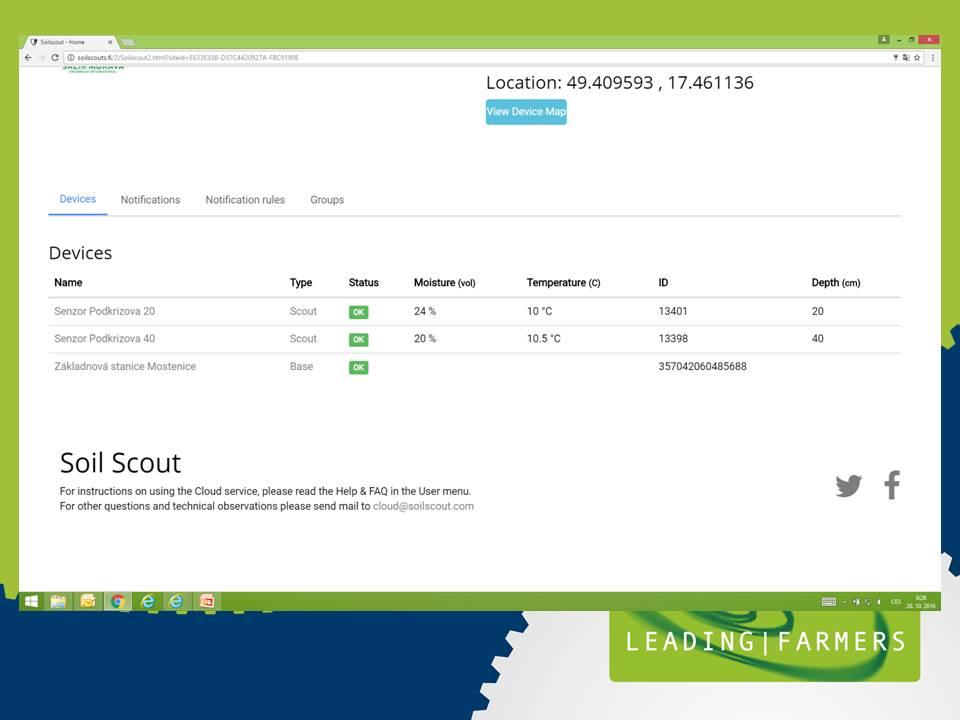
Task: Click the 24 % moisture value
Action: pyautogui.click(x=425, y=311)
